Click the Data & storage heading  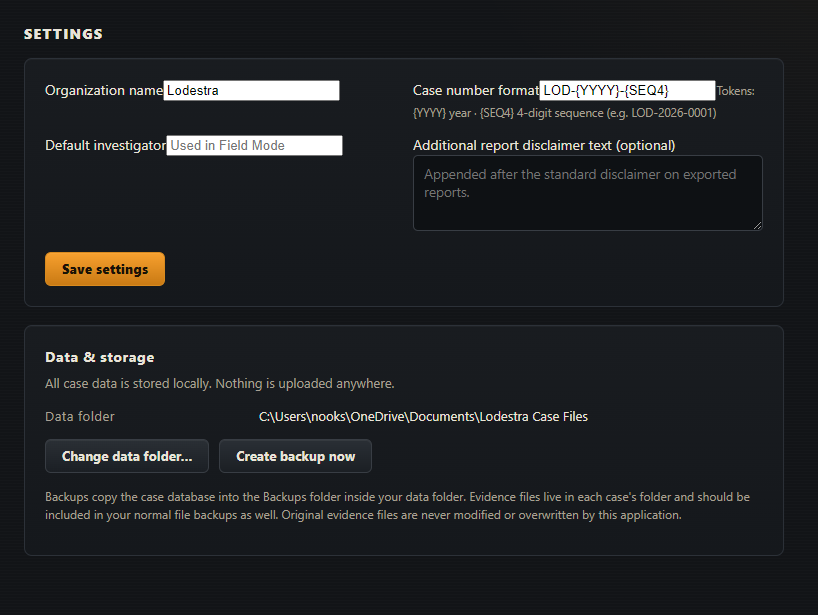[100, 357]
